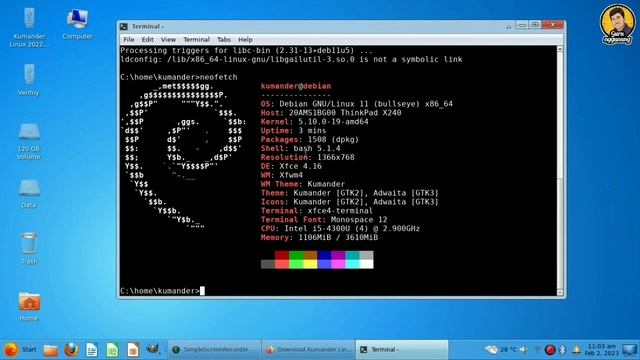This screenshot has width=640, height=360.
Task: Open the notification bell tray icon
Action: 576,349
